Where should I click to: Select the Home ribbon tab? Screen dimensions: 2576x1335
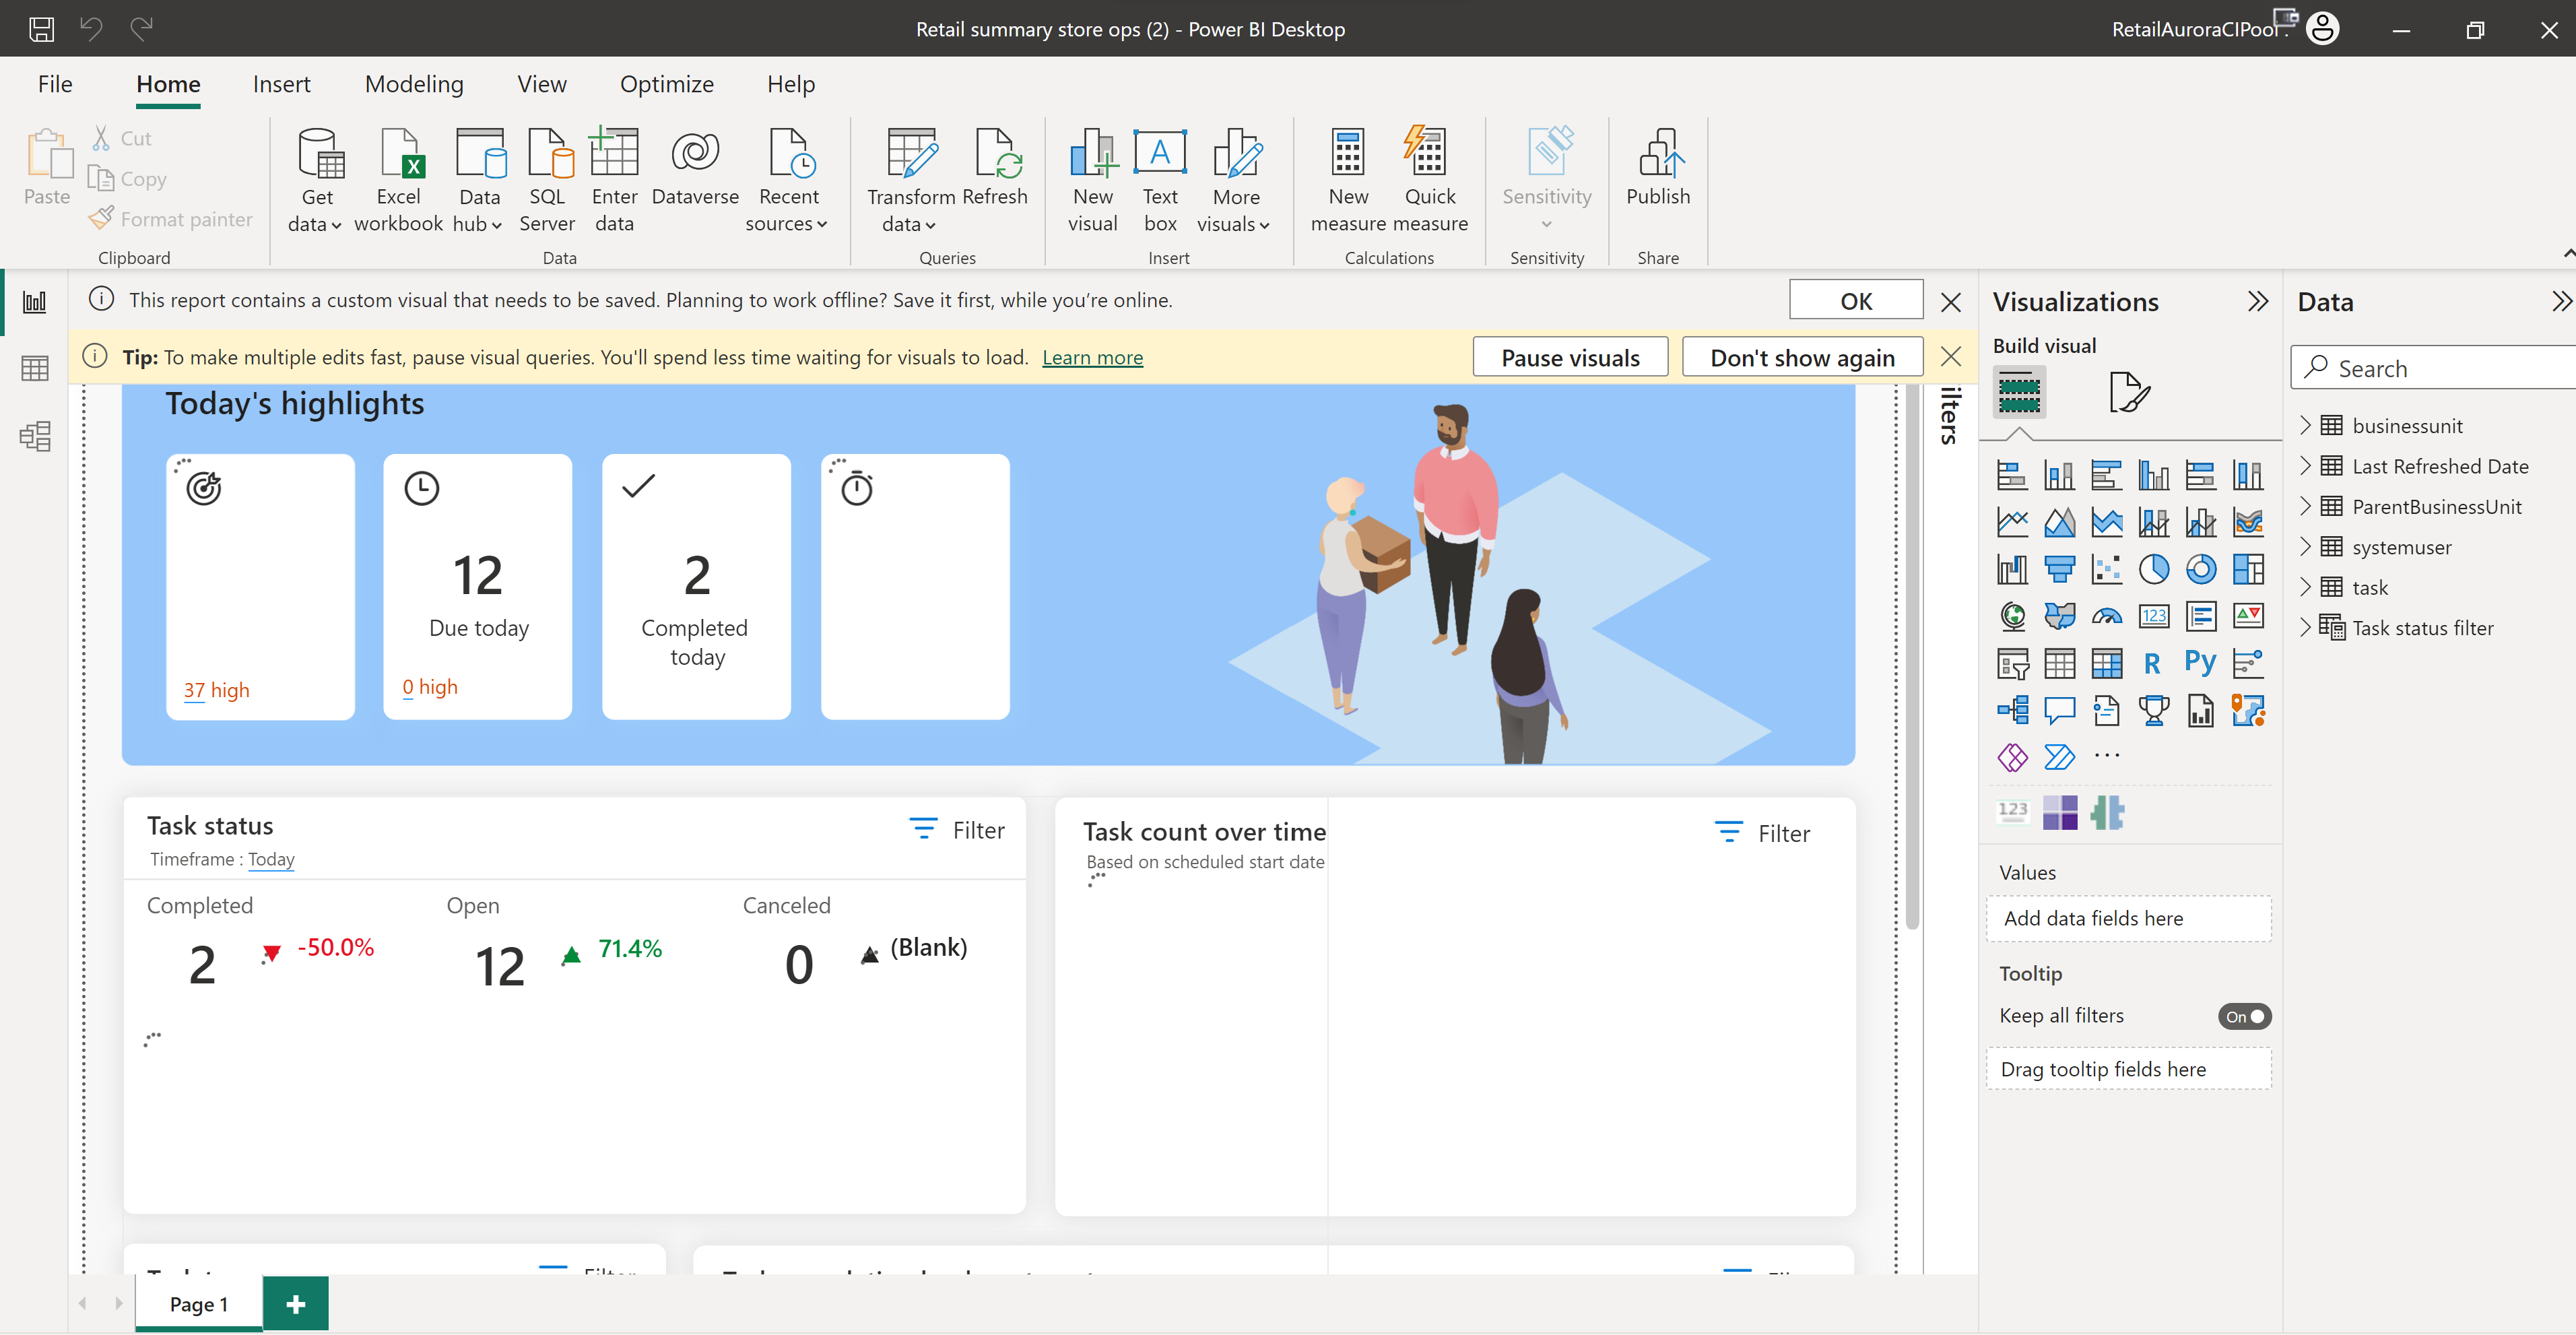point(168,80)
